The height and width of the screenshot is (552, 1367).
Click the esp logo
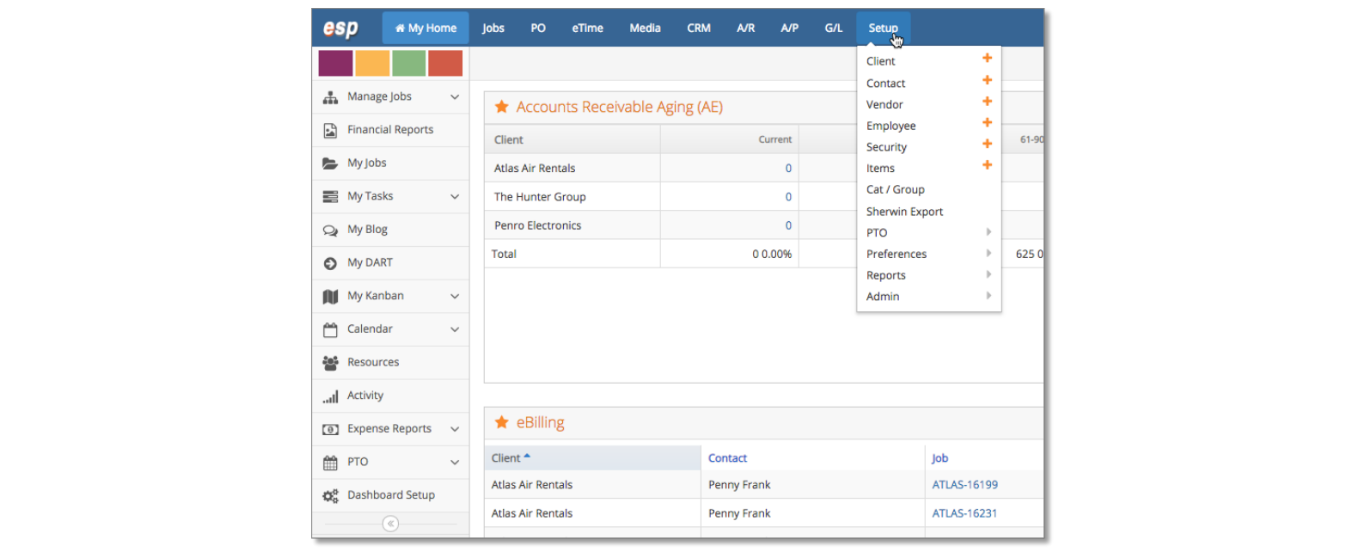pyautogui.click(x=340, y=28)
